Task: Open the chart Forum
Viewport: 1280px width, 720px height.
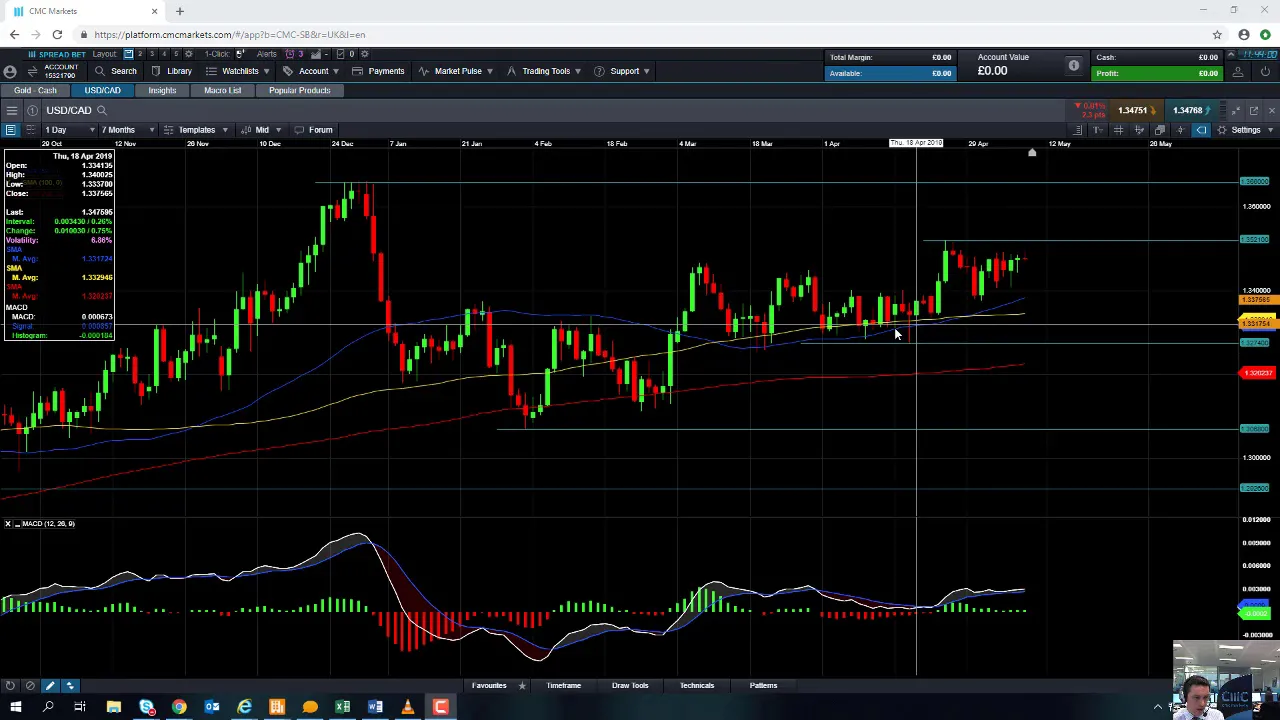Action: 313,130
